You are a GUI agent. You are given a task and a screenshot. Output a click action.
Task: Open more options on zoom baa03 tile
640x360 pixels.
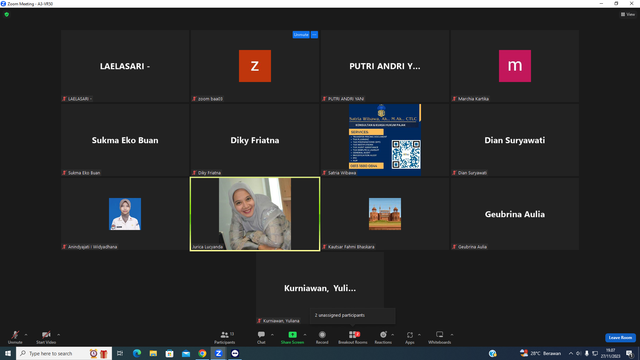click(x=314, y=35)
